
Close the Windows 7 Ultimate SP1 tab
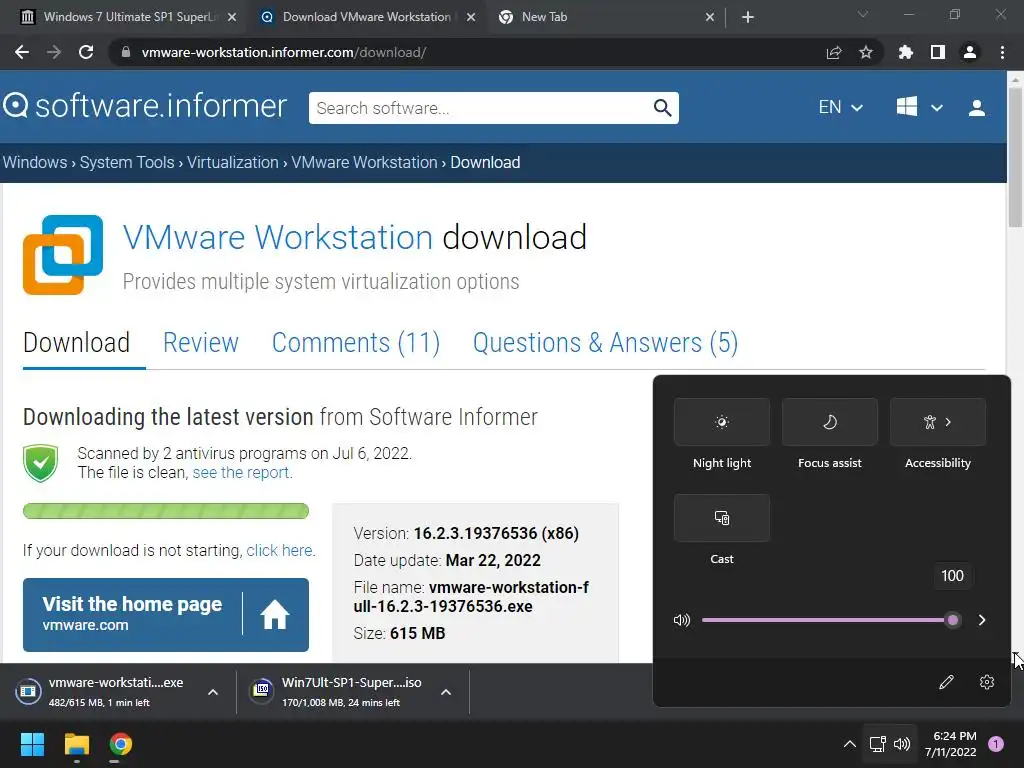point(232,17)
